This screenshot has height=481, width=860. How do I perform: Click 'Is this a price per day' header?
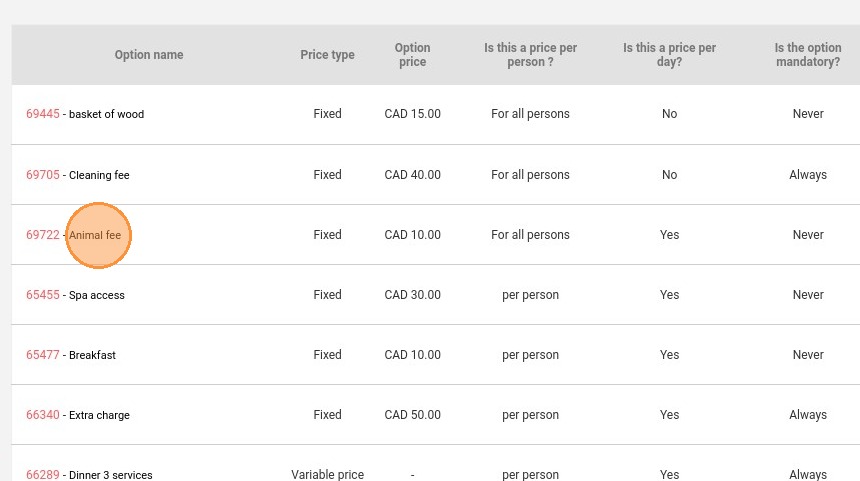tap(669, 55)
